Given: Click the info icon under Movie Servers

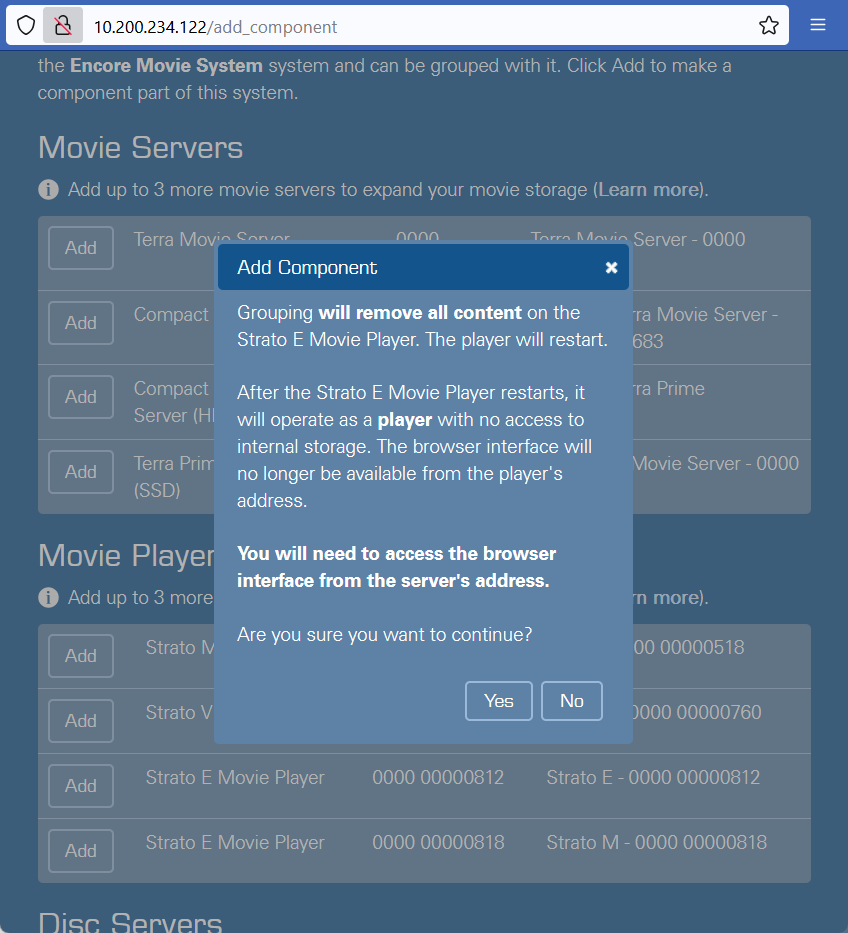Looking at the screenshot, I should coord(48,189).
